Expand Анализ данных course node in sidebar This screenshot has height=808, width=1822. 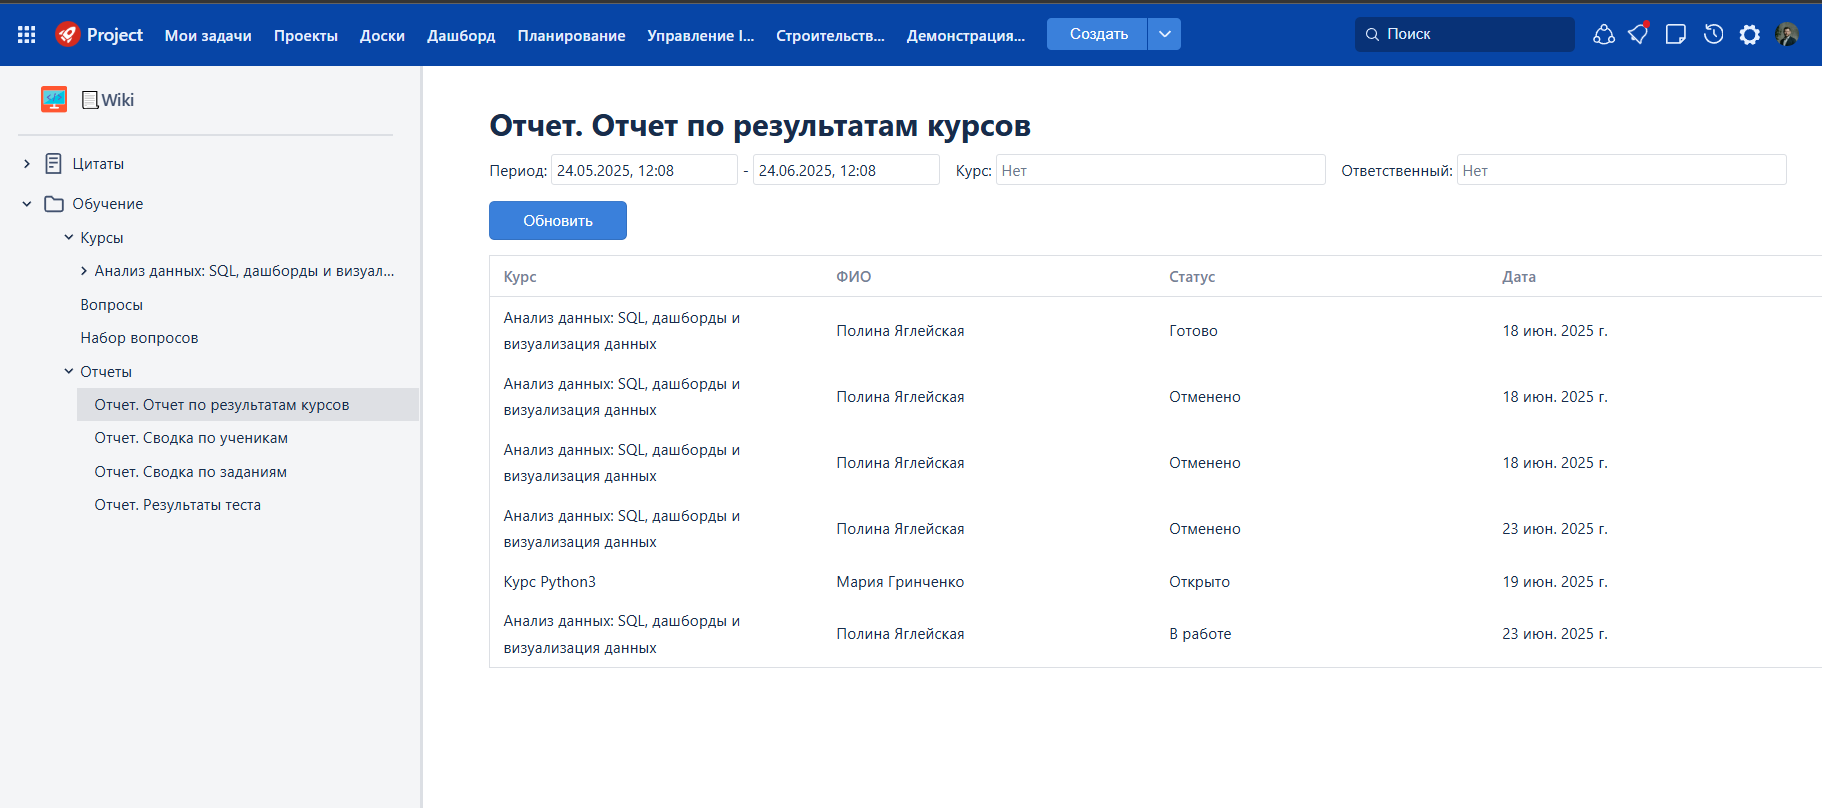point(84,271)
